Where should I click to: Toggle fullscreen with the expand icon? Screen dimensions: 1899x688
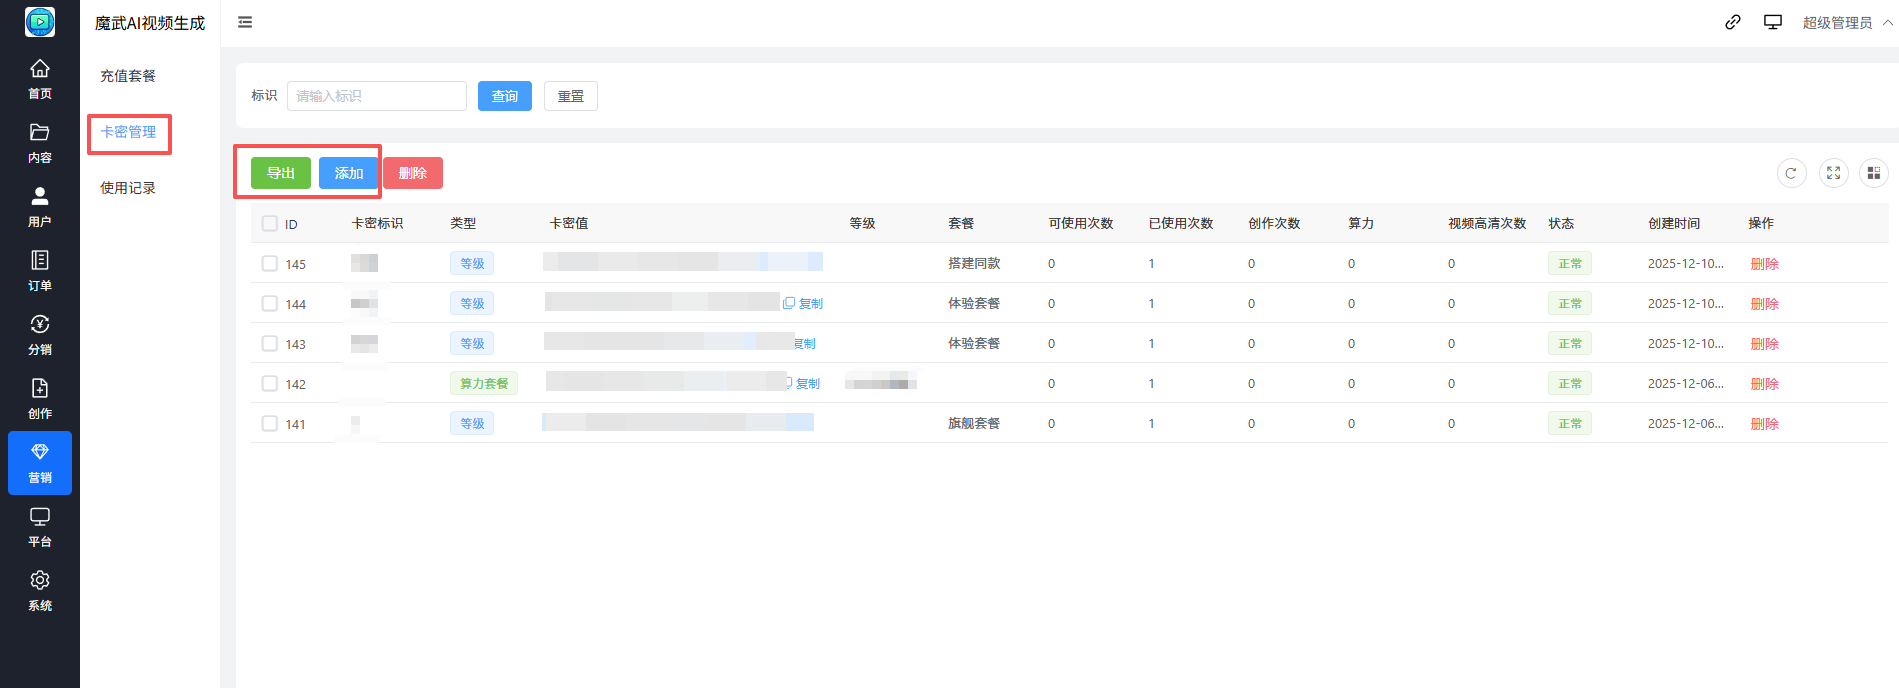(1833, 173)
